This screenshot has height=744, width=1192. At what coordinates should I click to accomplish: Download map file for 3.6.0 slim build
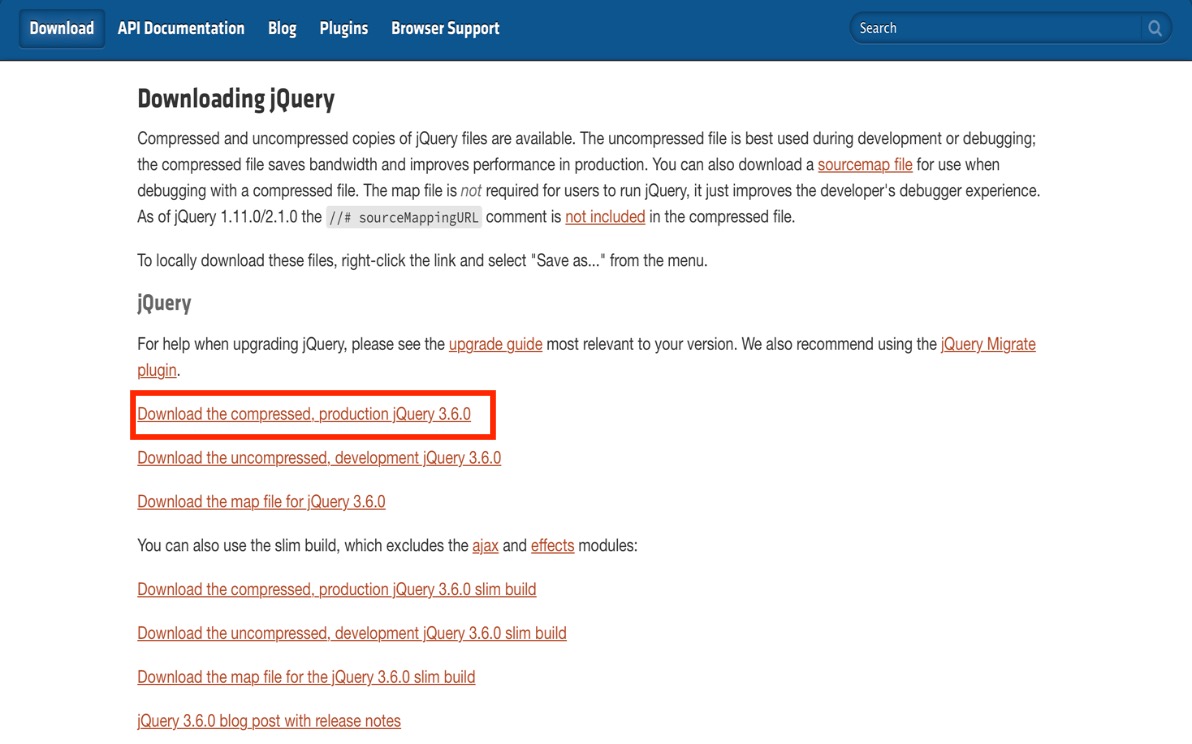tap(306, 678)
